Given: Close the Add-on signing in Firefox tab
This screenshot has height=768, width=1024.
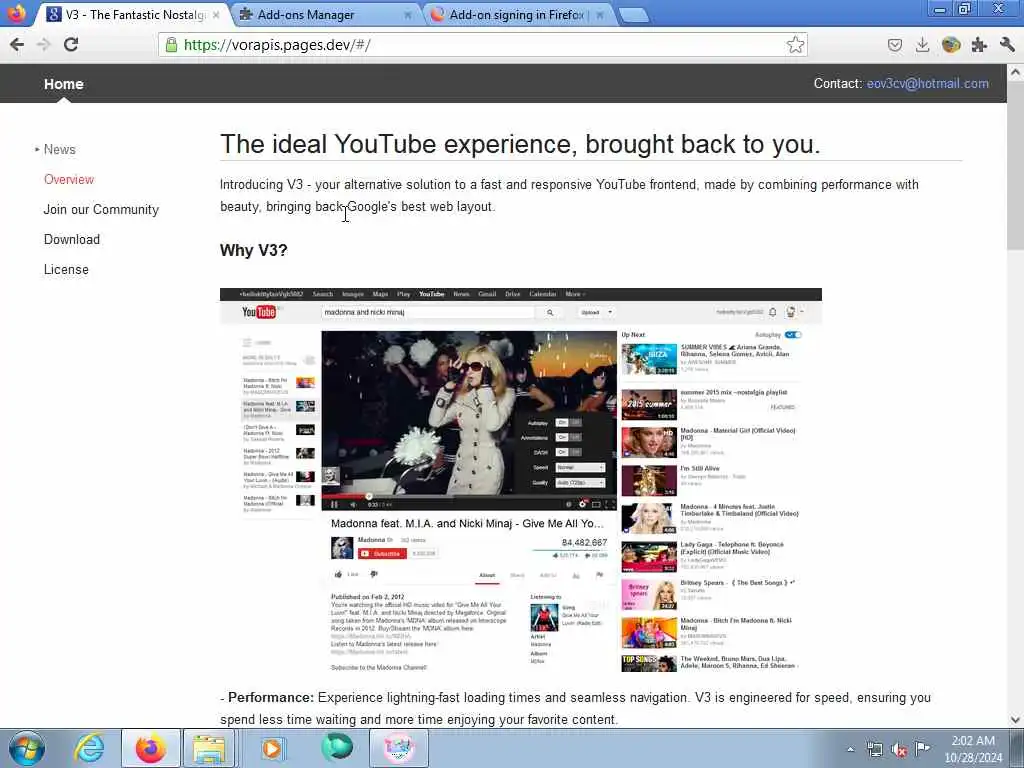Looking at the screenshot, I should (x=600, y=14).
